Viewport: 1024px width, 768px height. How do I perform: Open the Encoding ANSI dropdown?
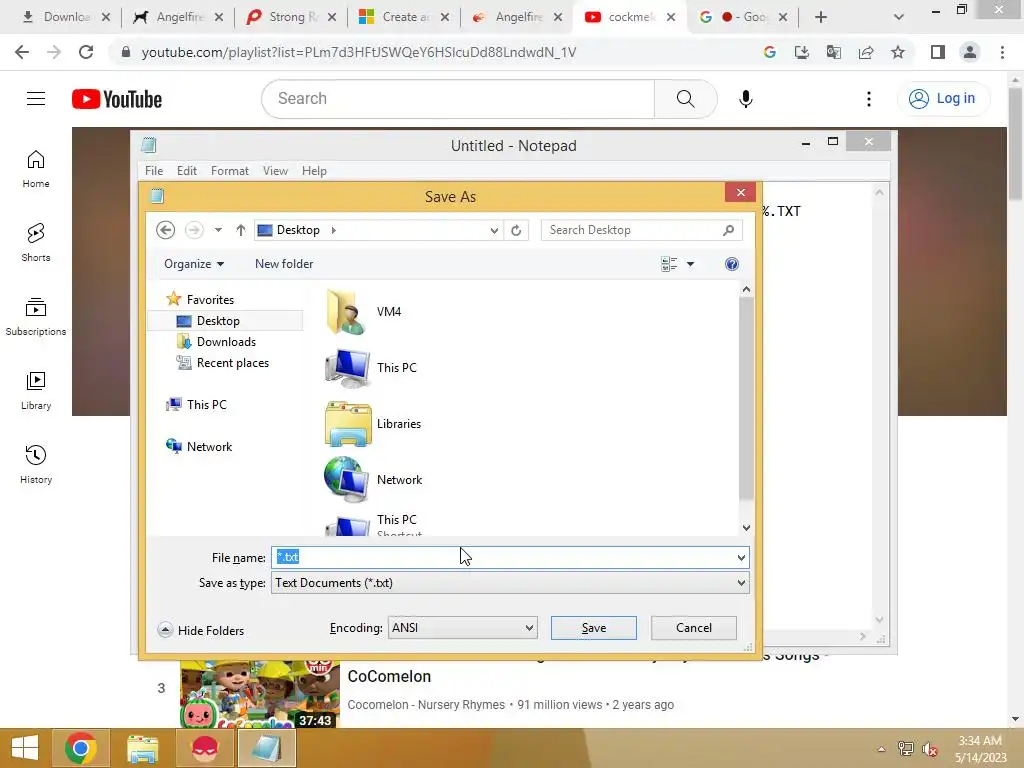pyautogui.click(x=462, y=628)
